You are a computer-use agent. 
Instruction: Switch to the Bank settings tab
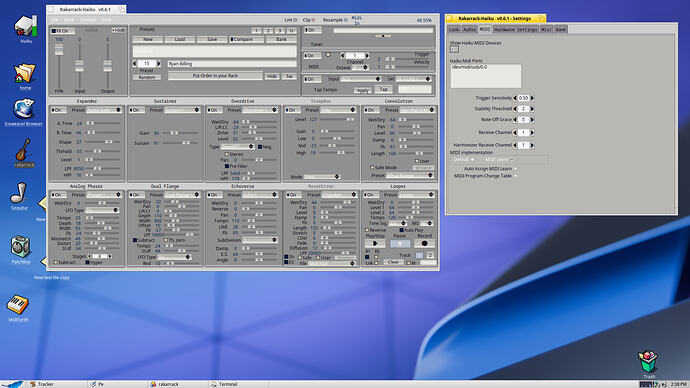tap(561, 29)
